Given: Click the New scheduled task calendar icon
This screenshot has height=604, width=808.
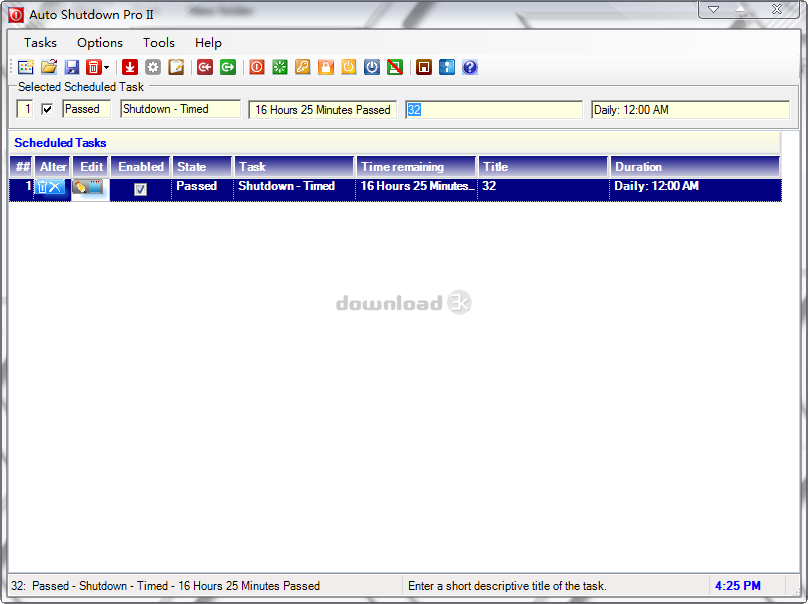Looking at the screenshot, I should point(25,67).
